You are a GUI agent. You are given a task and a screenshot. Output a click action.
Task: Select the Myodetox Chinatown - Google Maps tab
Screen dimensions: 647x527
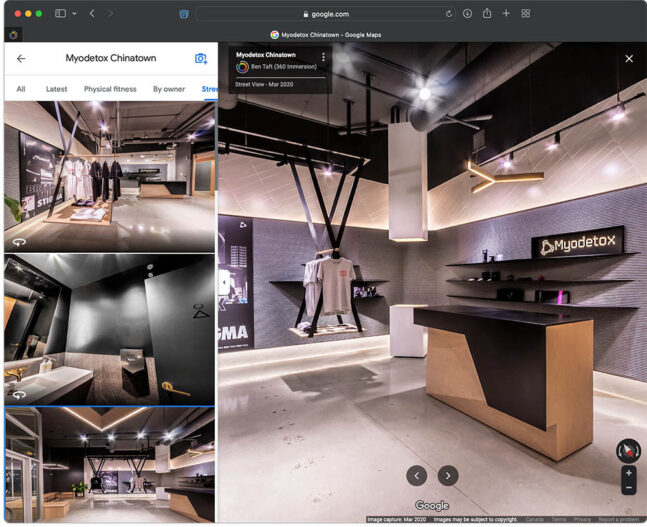coord(326,35)
